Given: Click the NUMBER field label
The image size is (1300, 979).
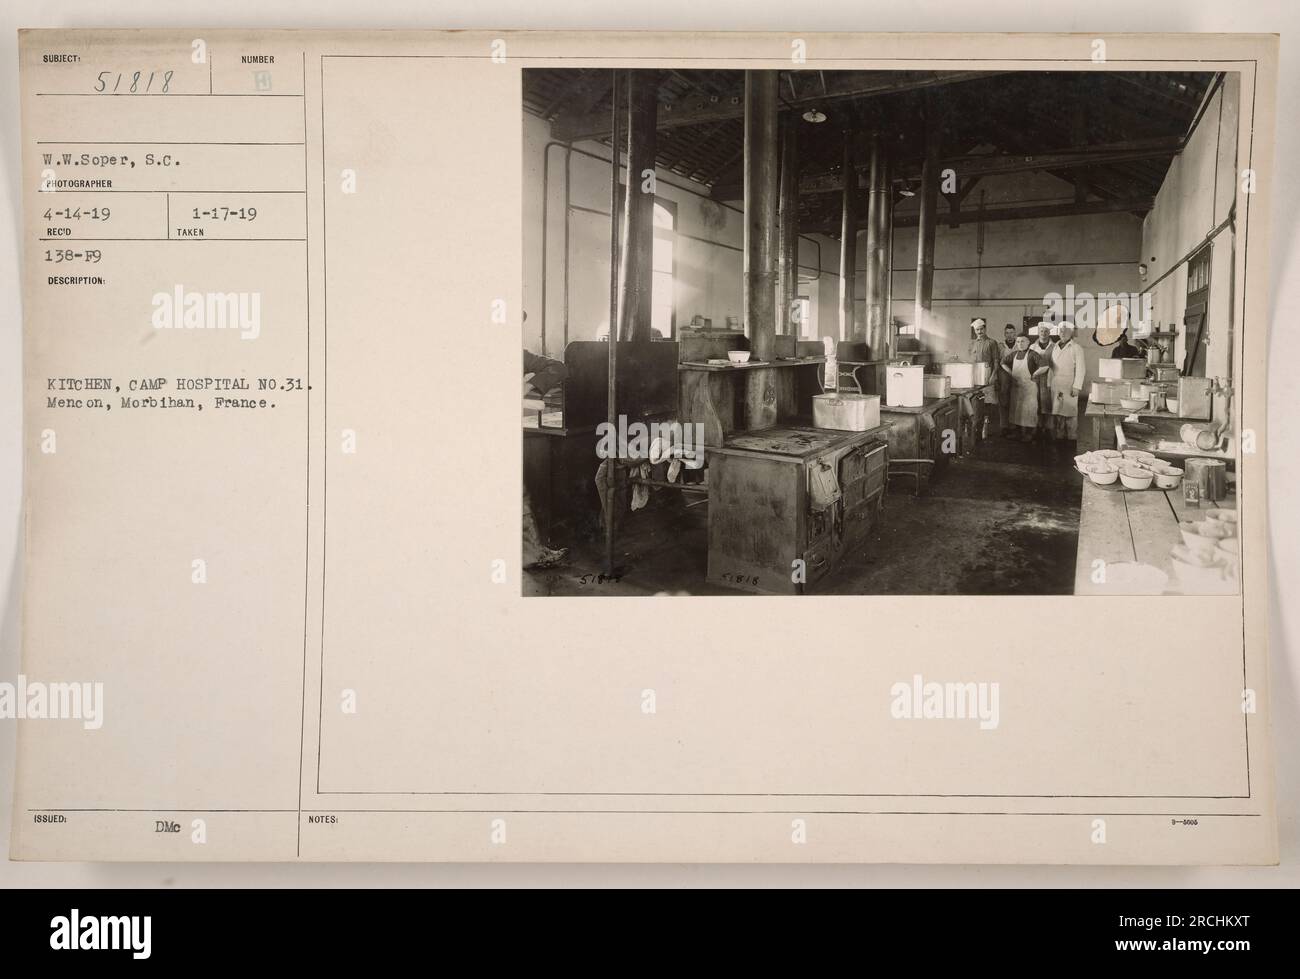Looking at the screenshot, I should click(257, 60).
